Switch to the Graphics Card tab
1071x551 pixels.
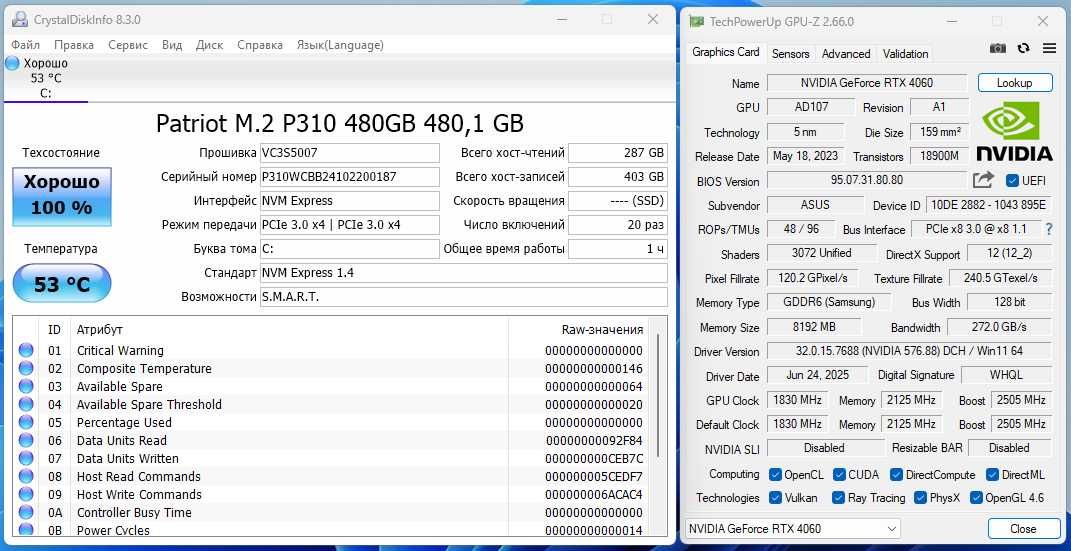(x=725, y=52)
